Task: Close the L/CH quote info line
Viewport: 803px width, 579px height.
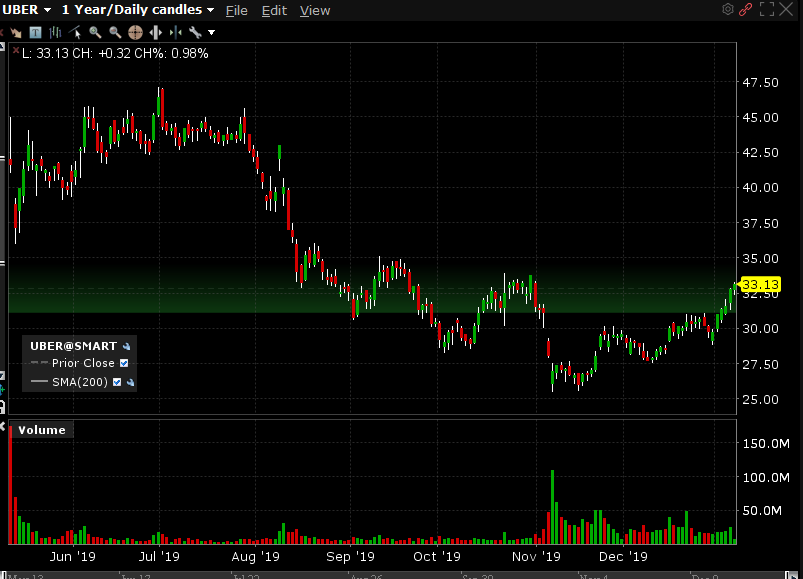Action: point(16,50)
